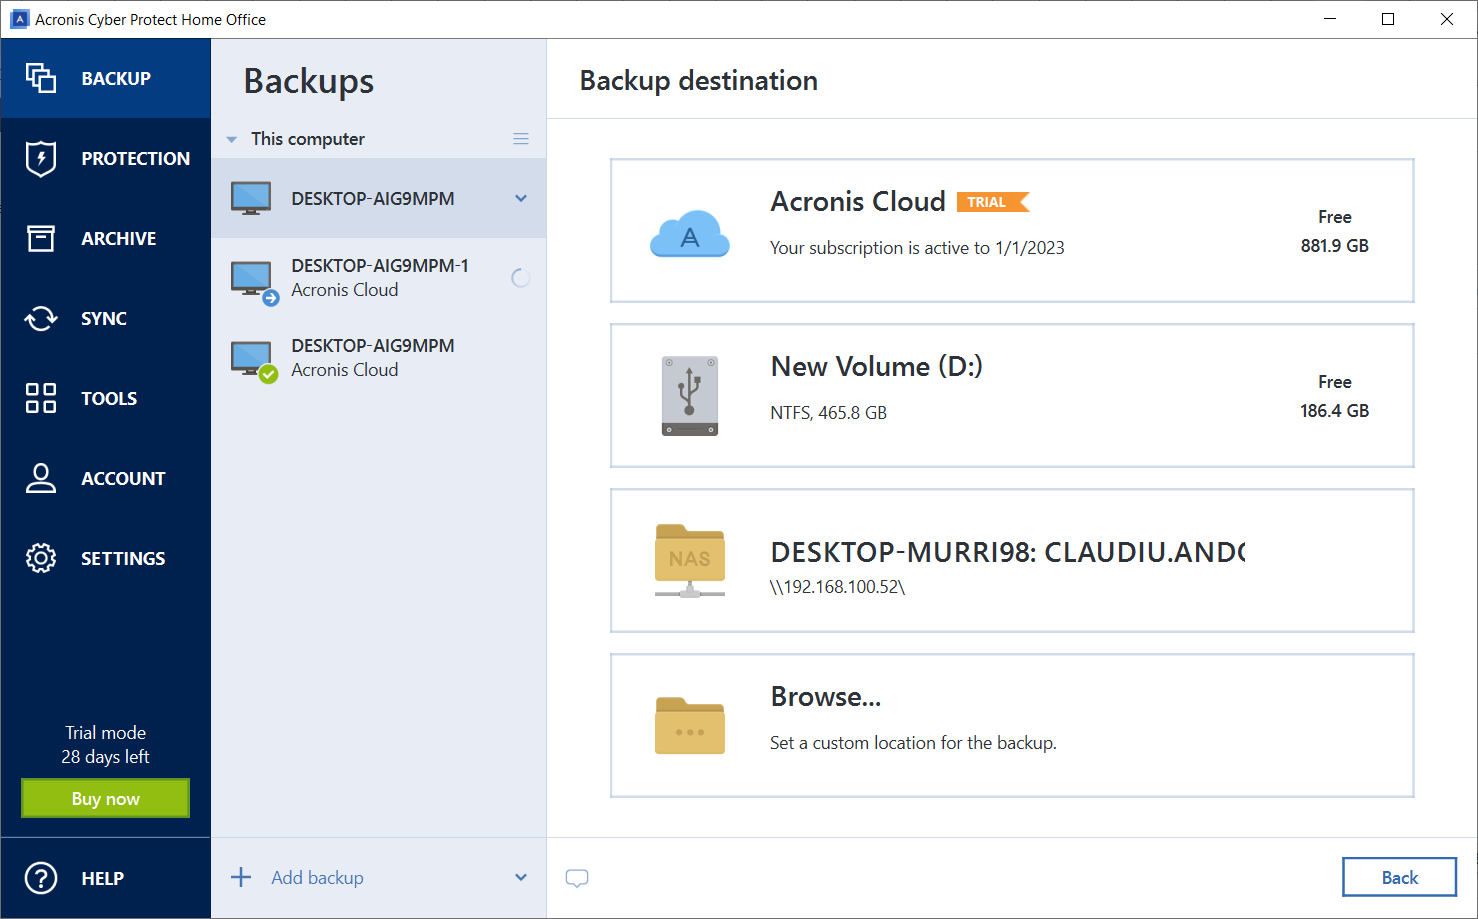Select DESKTOP-MURRI98 NAS destination
Screen dimensions: 1478x919
pyautogui.click(x=1012, y=560)
